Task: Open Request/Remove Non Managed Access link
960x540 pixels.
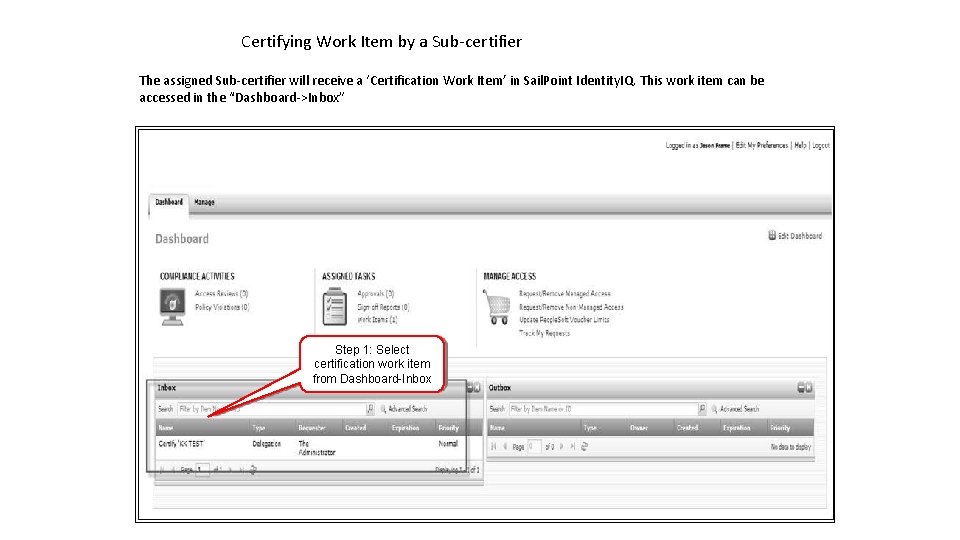Action: click(x=571, y=307)
